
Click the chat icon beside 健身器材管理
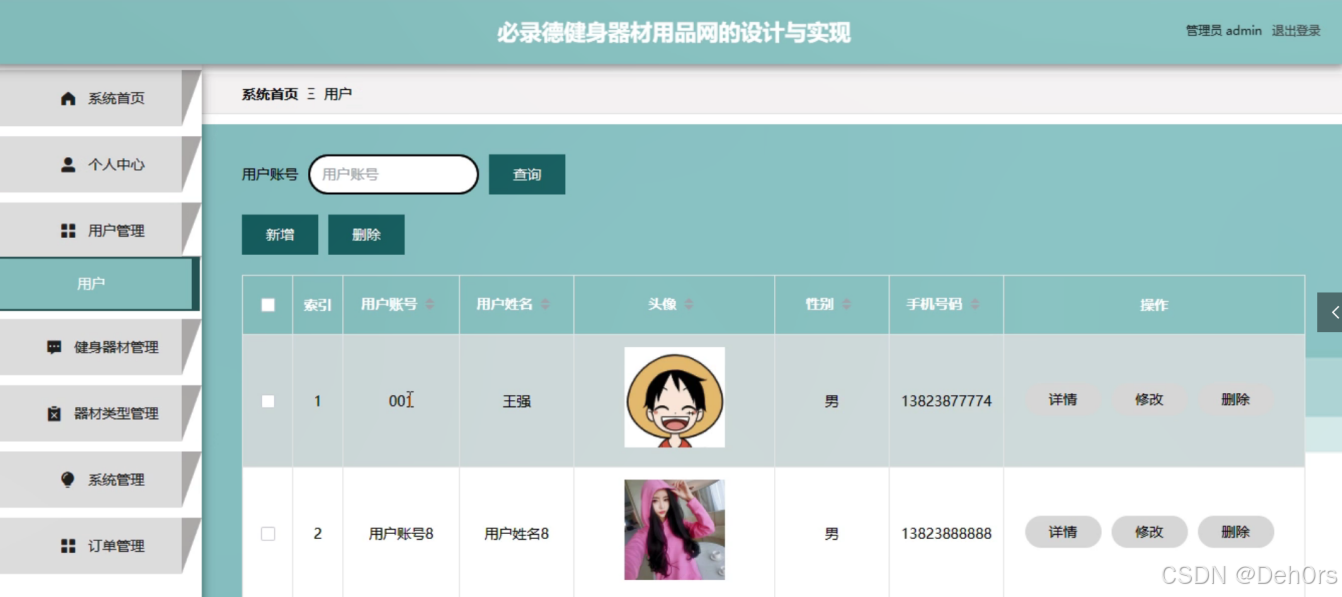(x=54, y=347)
